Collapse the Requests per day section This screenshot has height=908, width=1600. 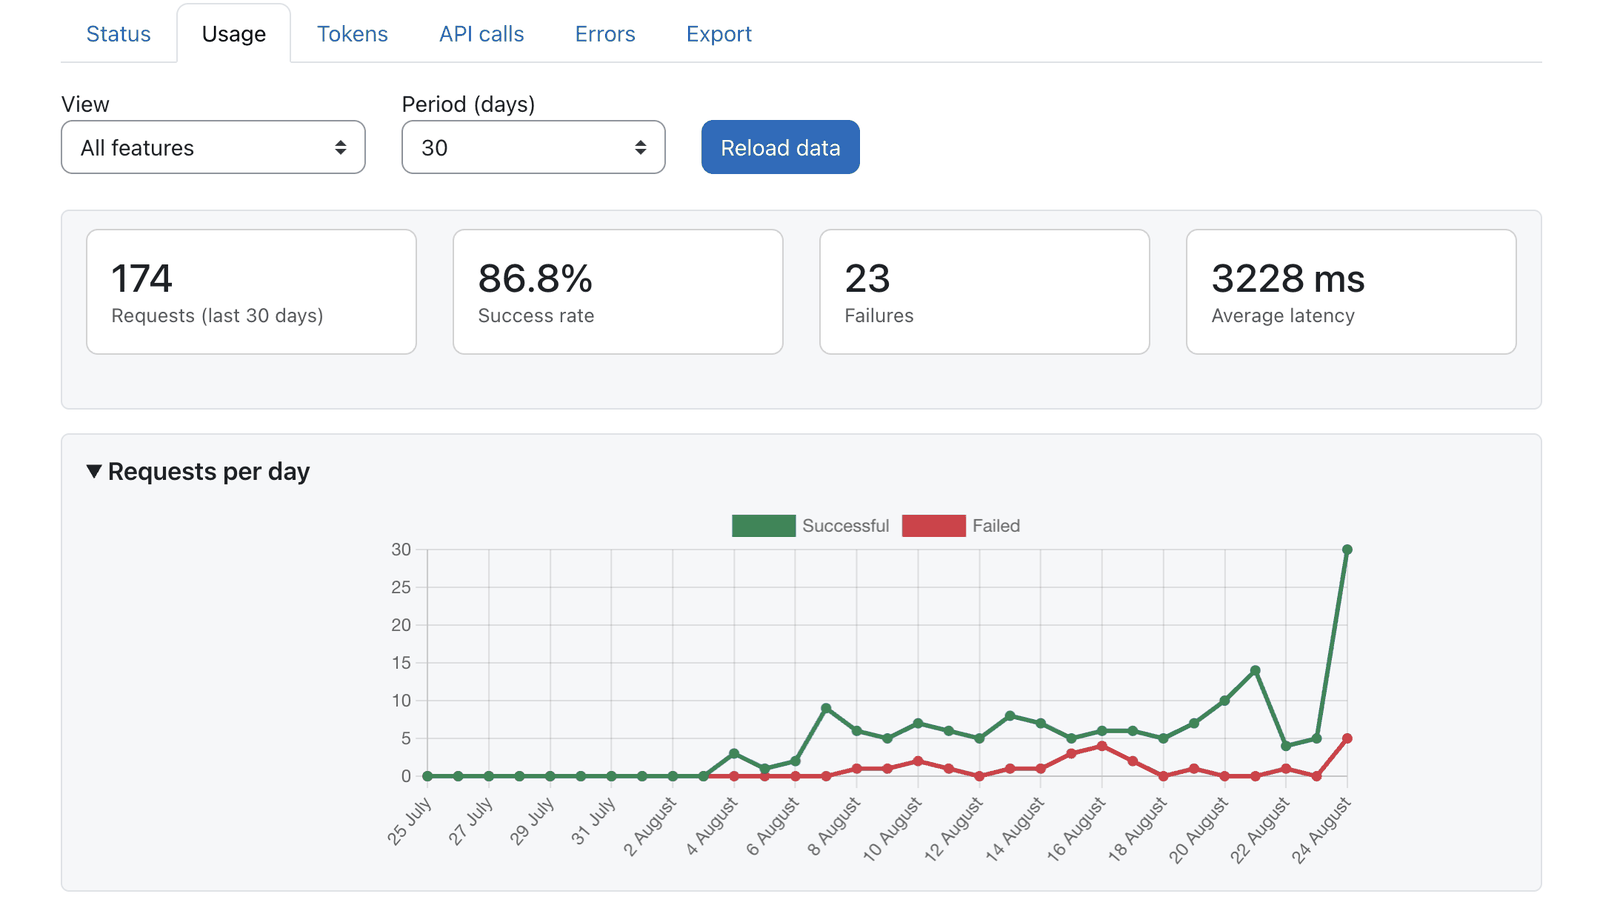[198, 471]
